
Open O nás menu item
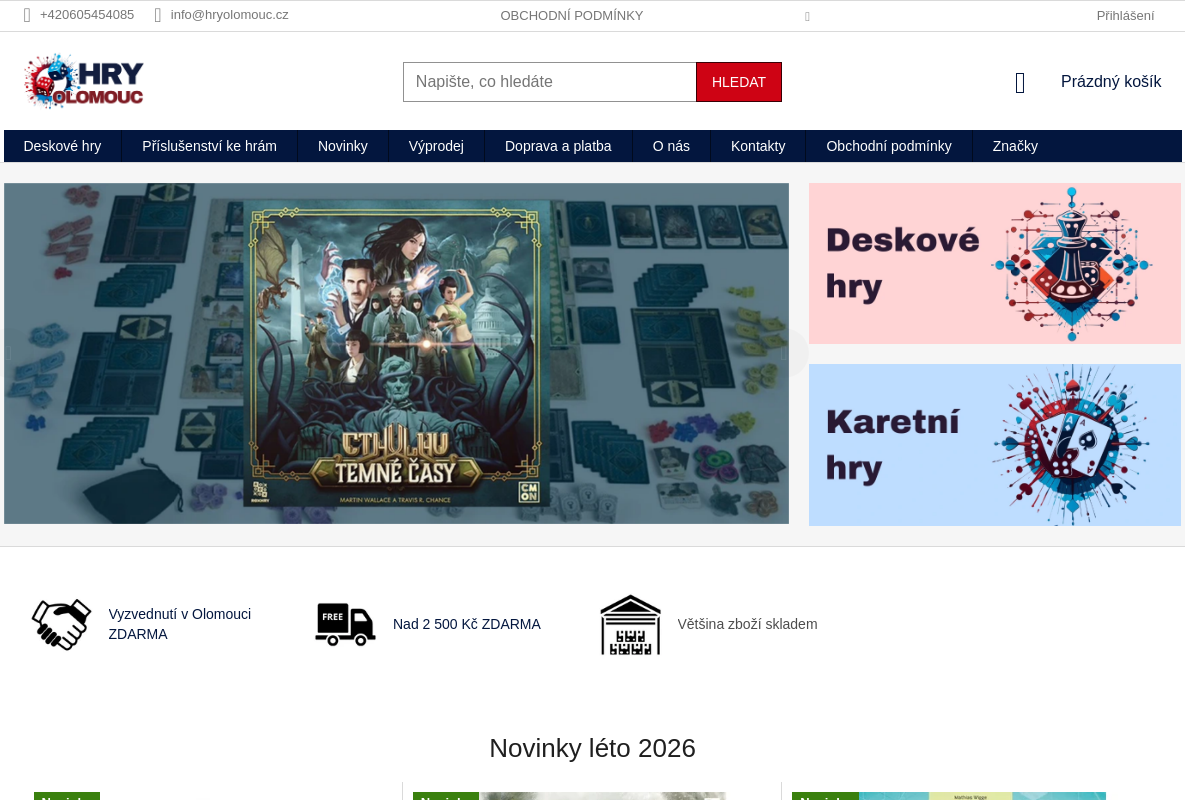click(671, 146)
